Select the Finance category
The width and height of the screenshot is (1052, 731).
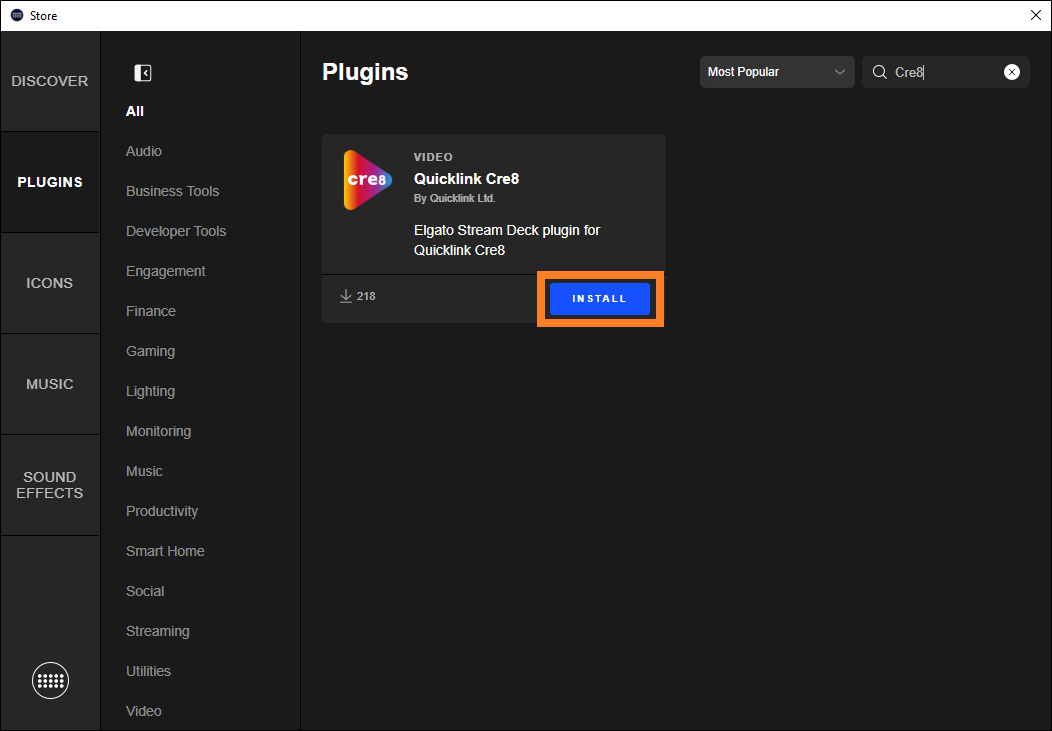(x=151, y=311)
